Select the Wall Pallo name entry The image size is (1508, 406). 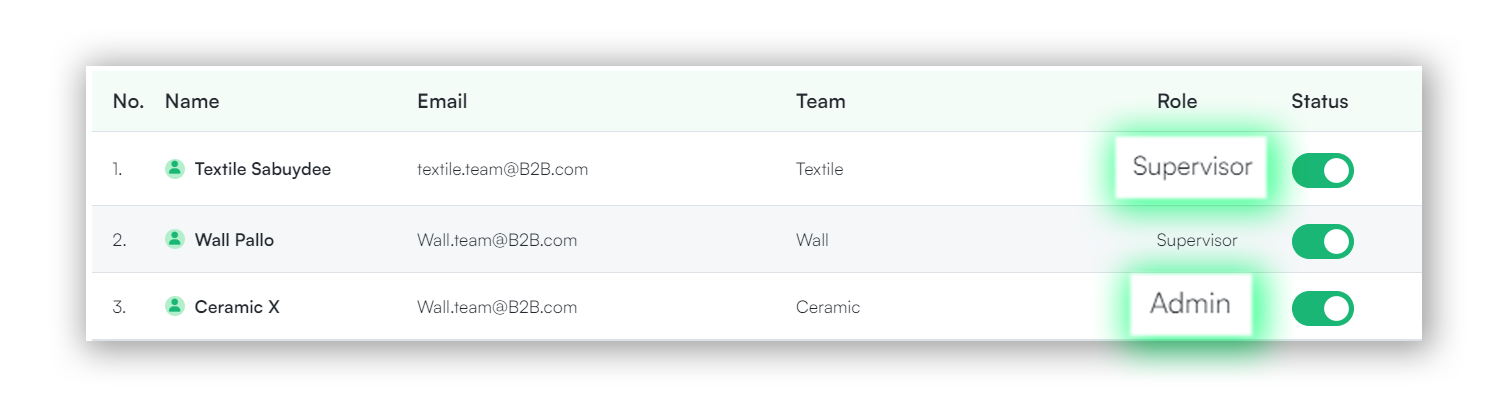click(x=234, y=240)
